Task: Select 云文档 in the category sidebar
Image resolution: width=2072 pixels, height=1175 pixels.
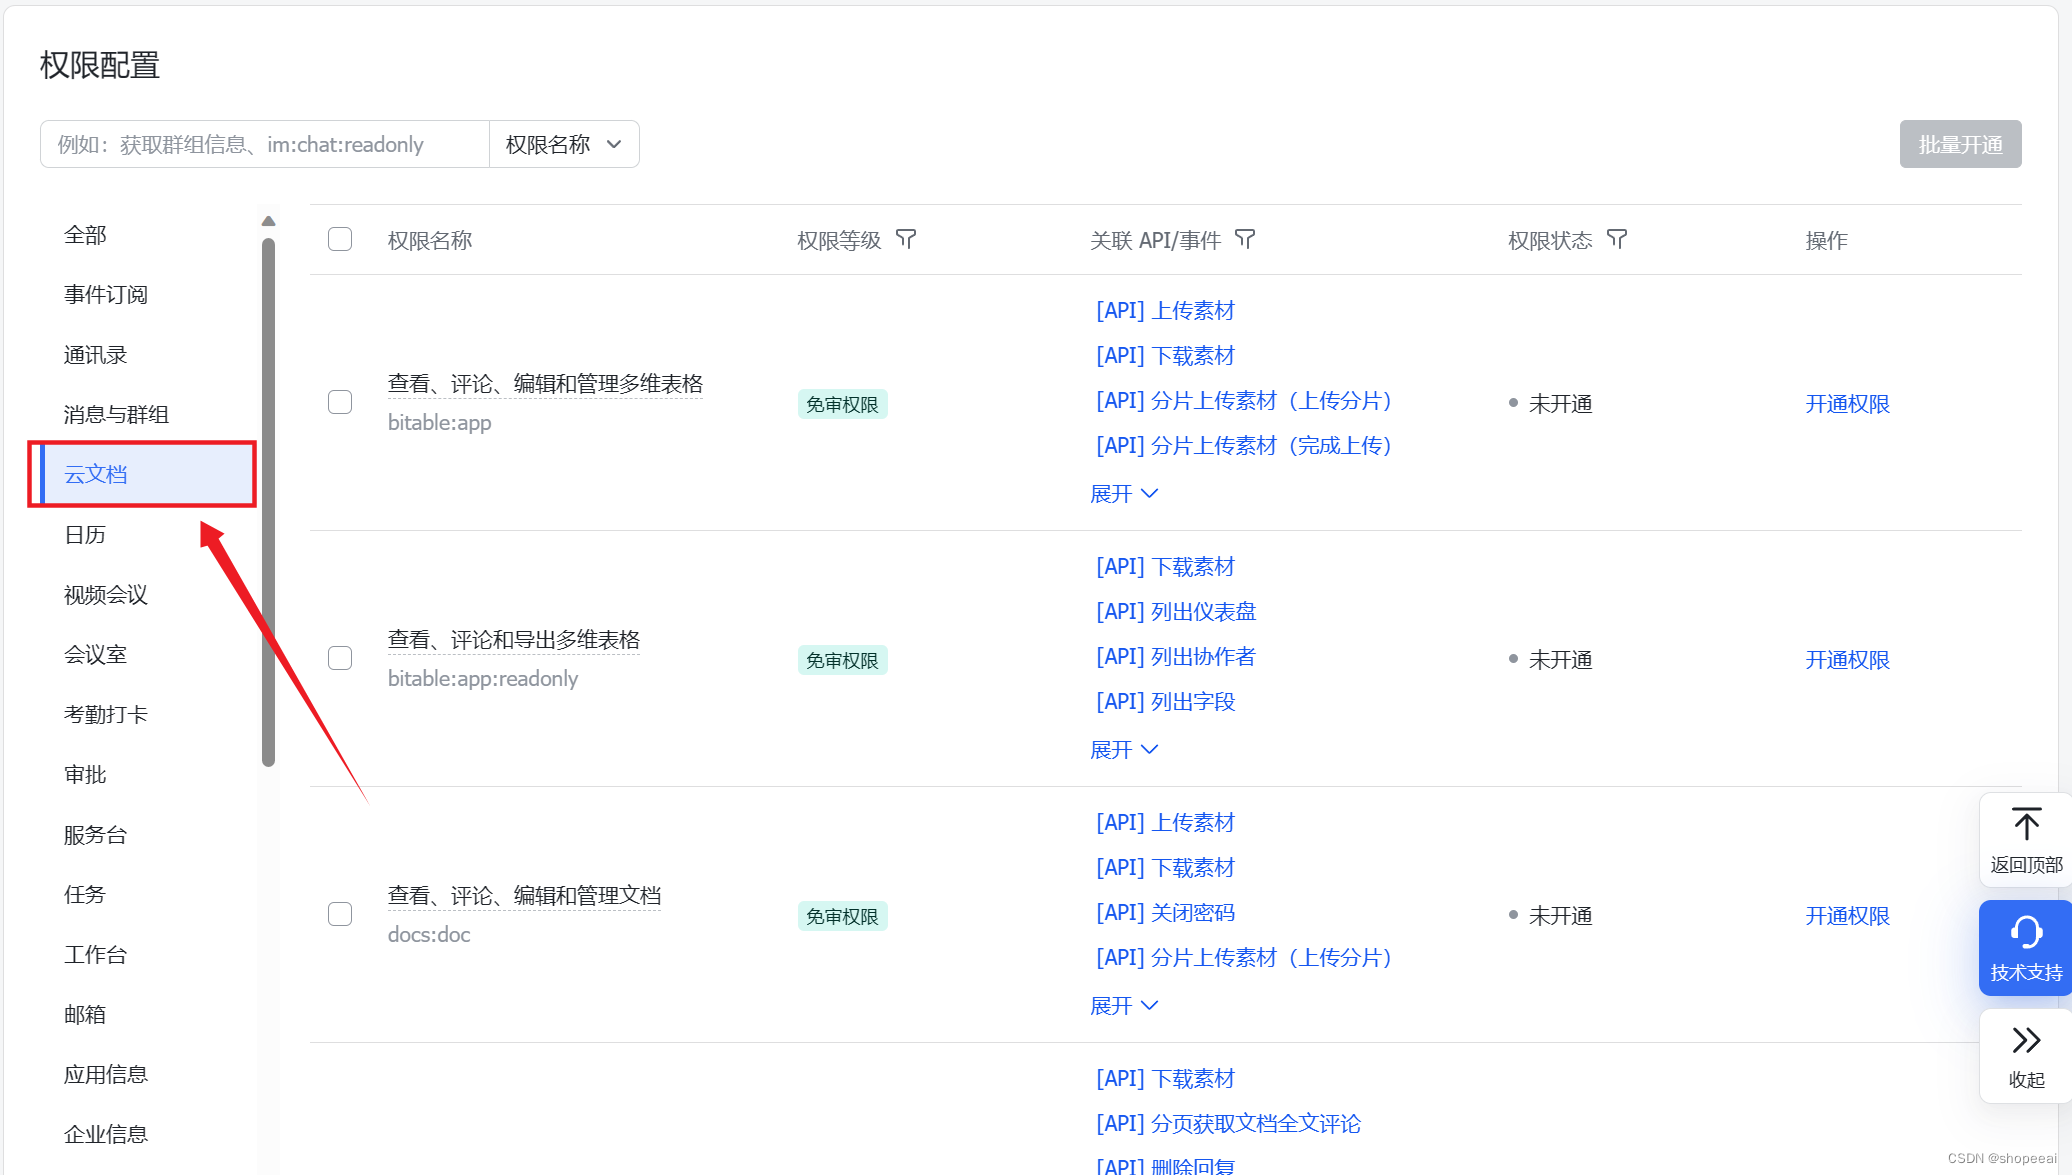Action: coord(96,474)
